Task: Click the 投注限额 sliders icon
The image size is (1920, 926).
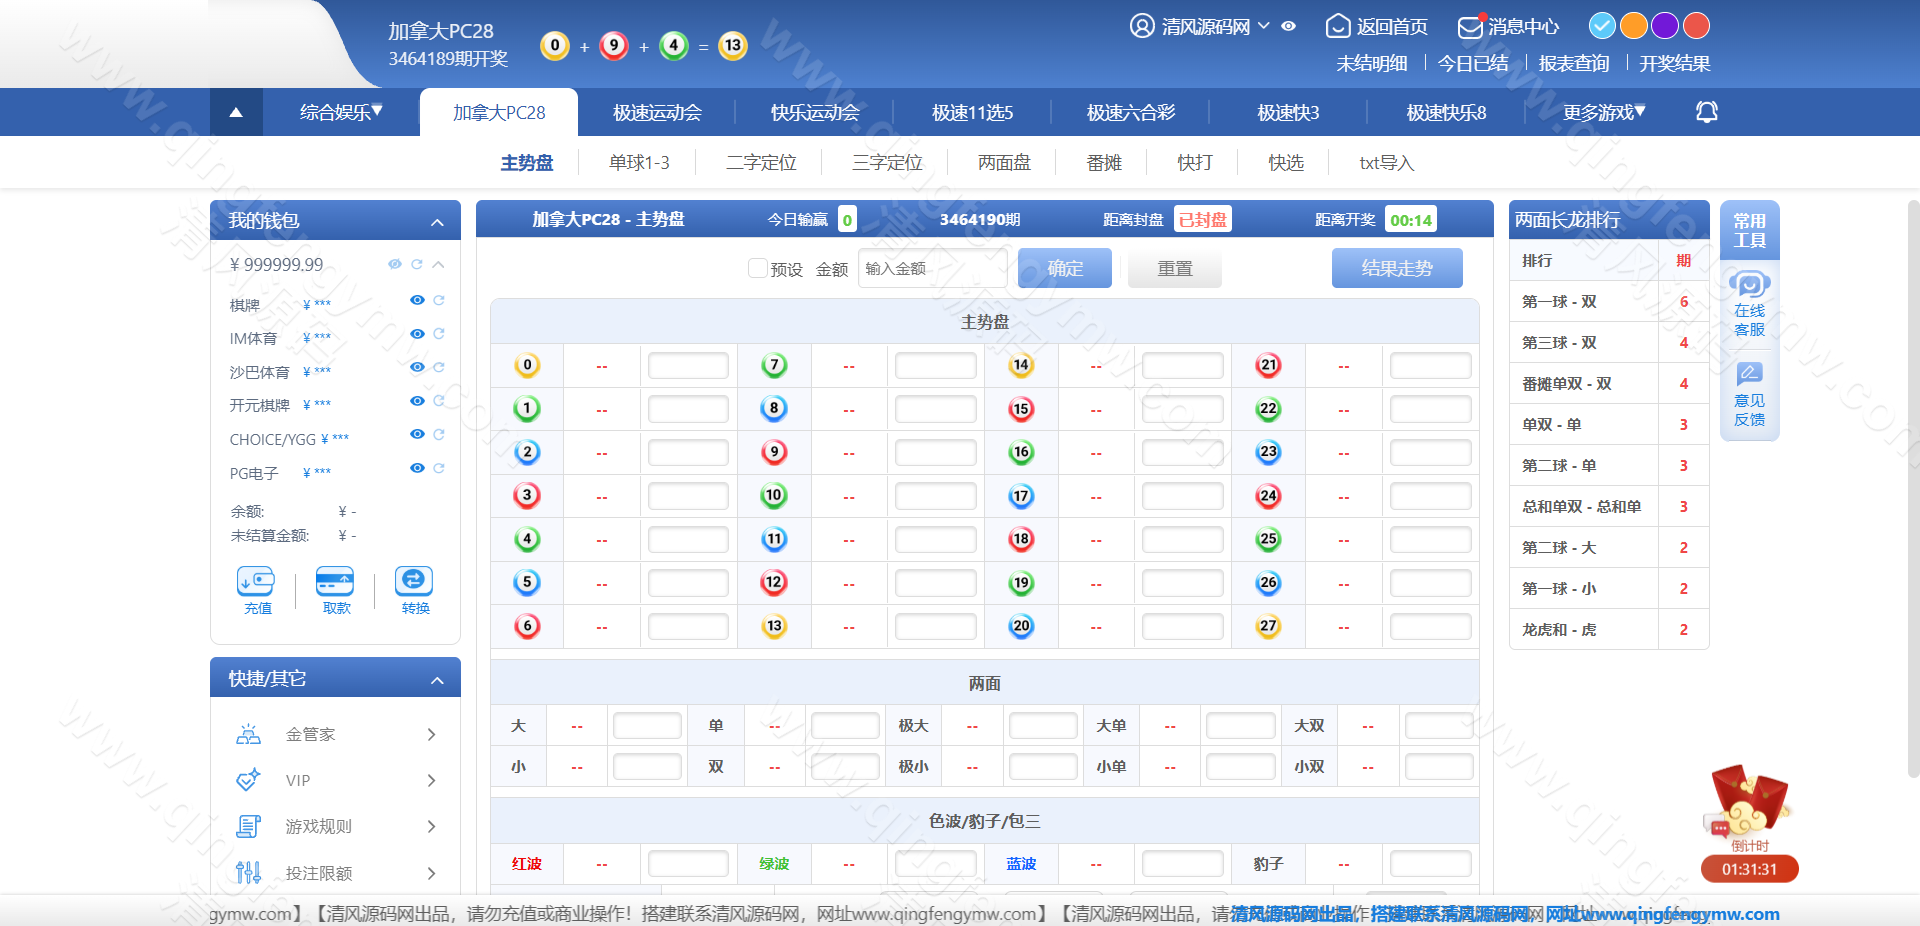Action: (248, 872)
